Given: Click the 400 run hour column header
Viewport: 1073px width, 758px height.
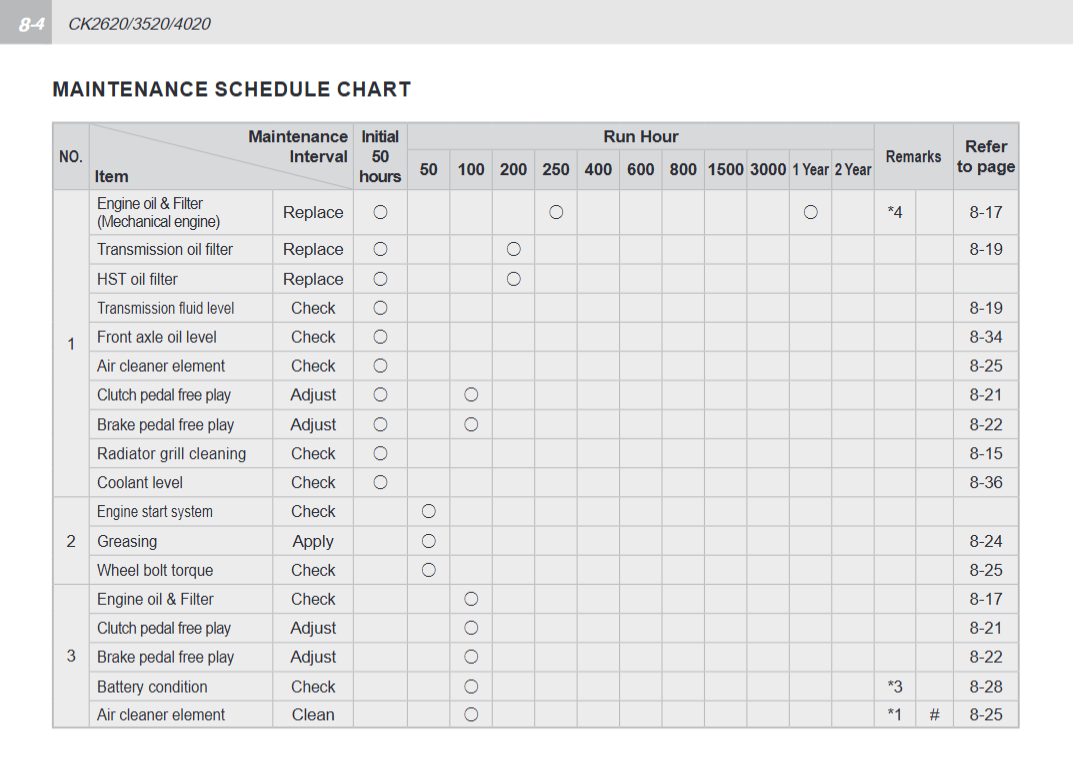Looking at the screenshot, I should pyautogui.click(x=598, y=170).
